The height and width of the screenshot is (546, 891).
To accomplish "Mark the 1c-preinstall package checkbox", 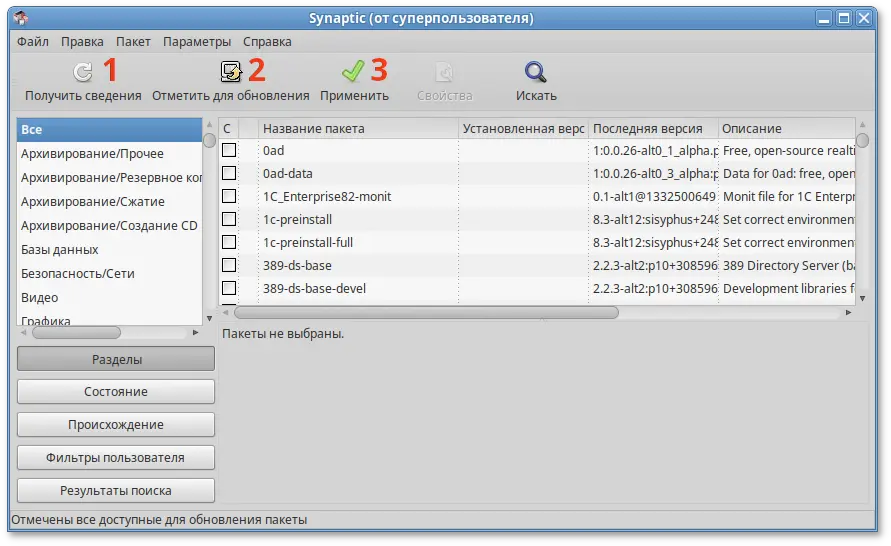I will 229,219.
